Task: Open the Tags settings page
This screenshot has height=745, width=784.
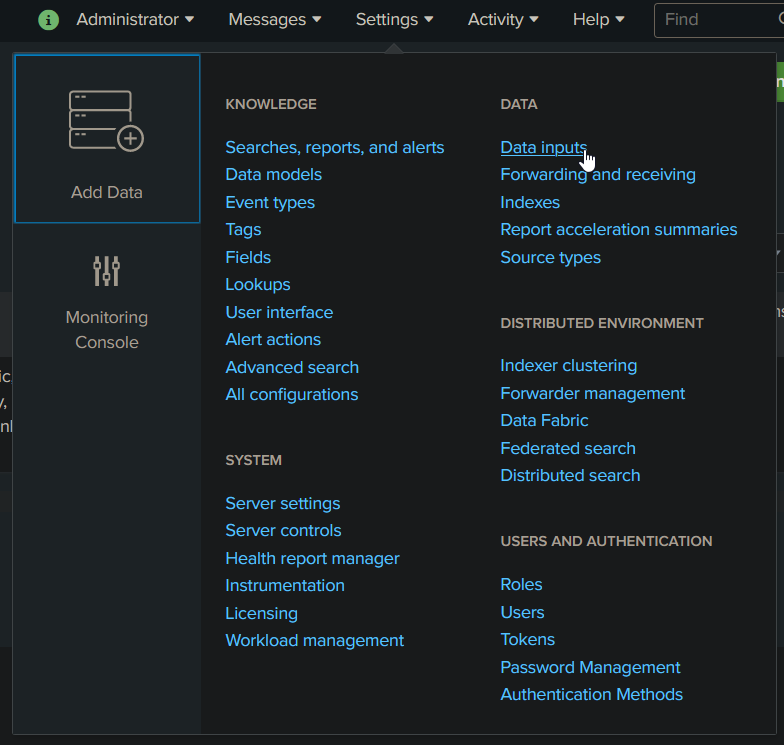Action: pos(243,230)
